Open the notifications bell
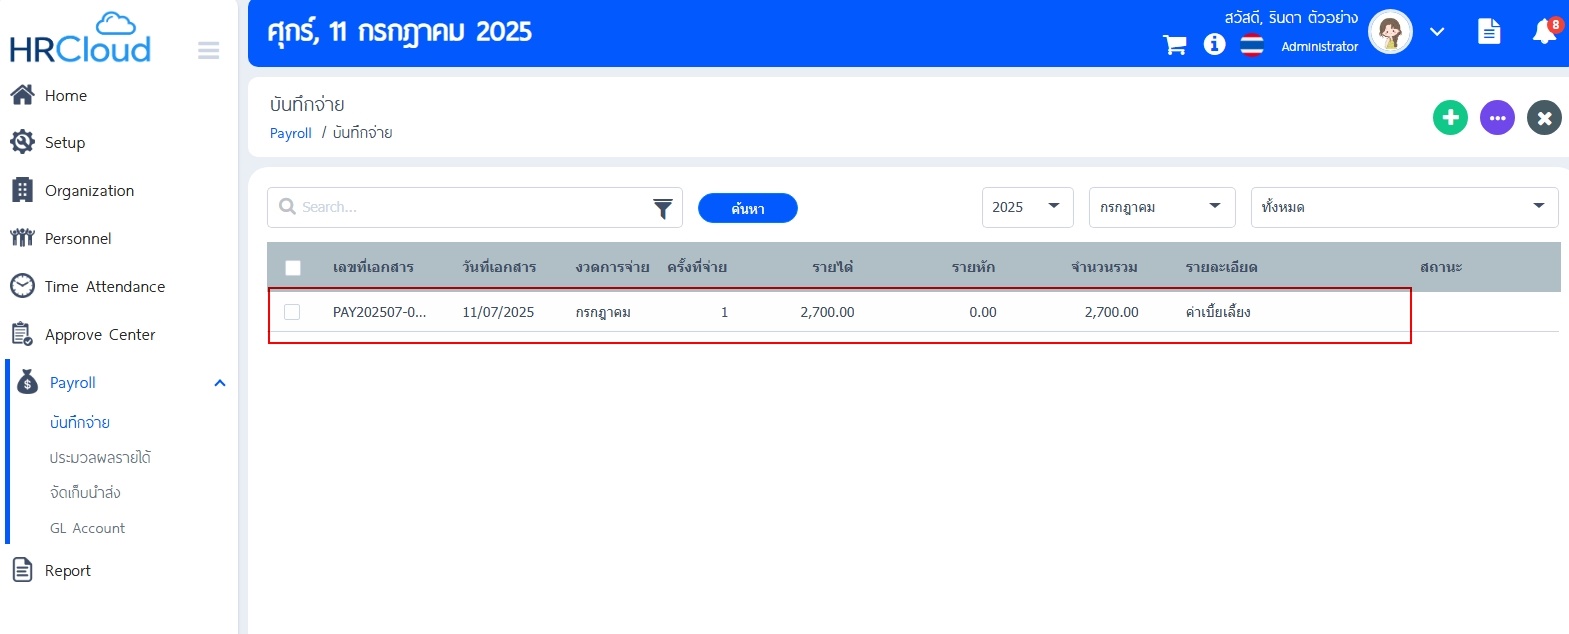 click(1544, 32)
